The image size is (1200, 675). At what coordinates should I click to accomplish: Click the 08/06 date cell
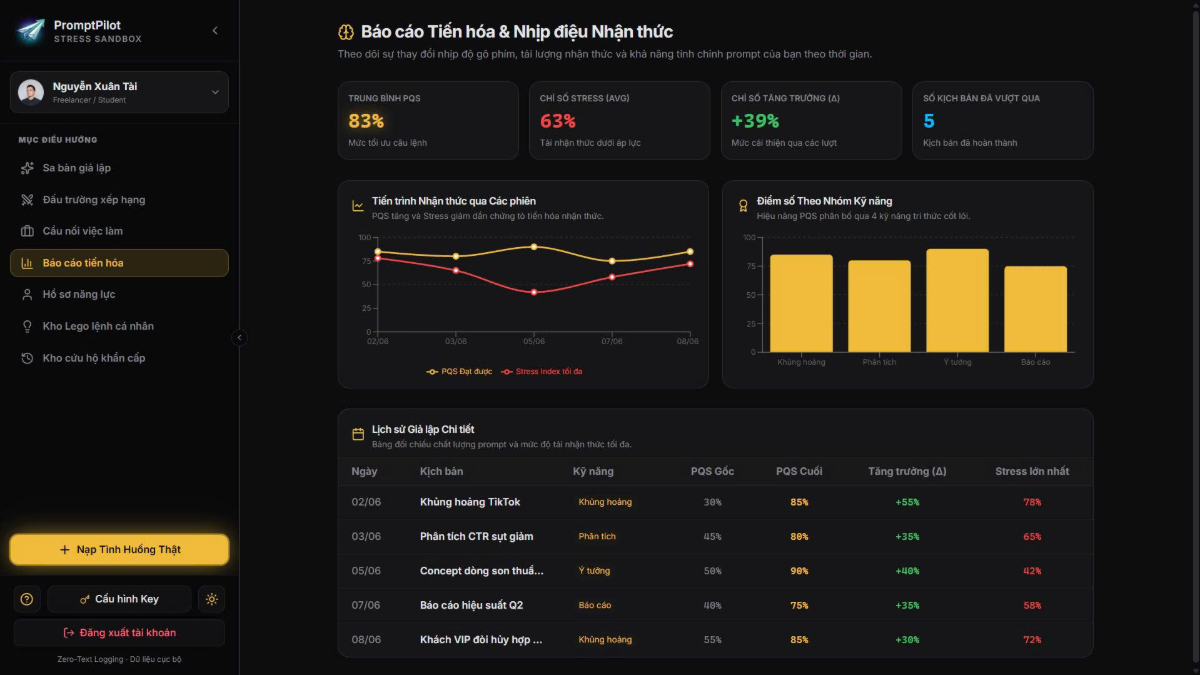[x=366, y=640]
